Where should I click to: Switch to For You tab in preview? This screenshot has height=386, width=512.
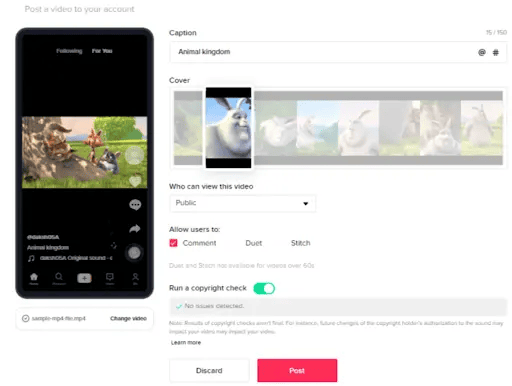[102, 51]
